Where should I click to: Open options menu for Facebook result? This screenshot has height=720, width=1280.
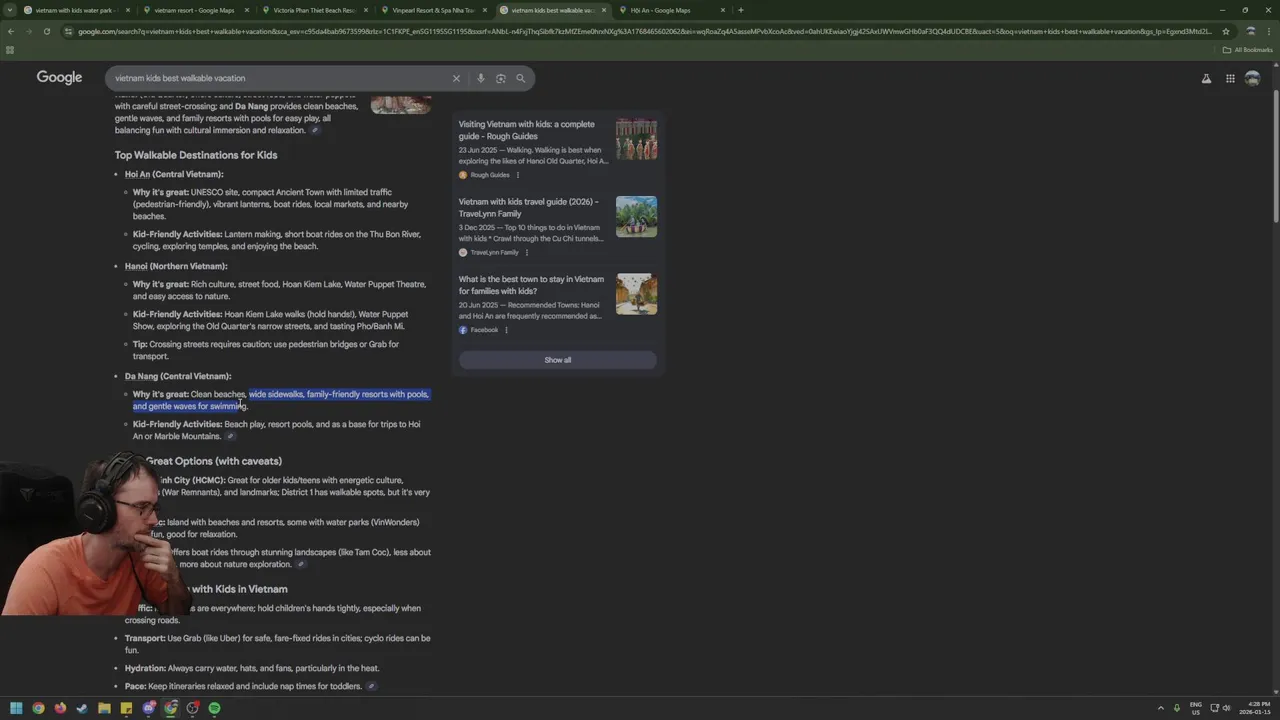point(506,330)
